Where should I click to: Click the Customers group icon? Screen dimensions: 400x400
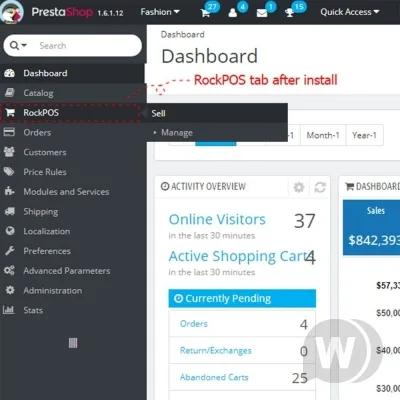pyautogui.click(x=9, y=152)
